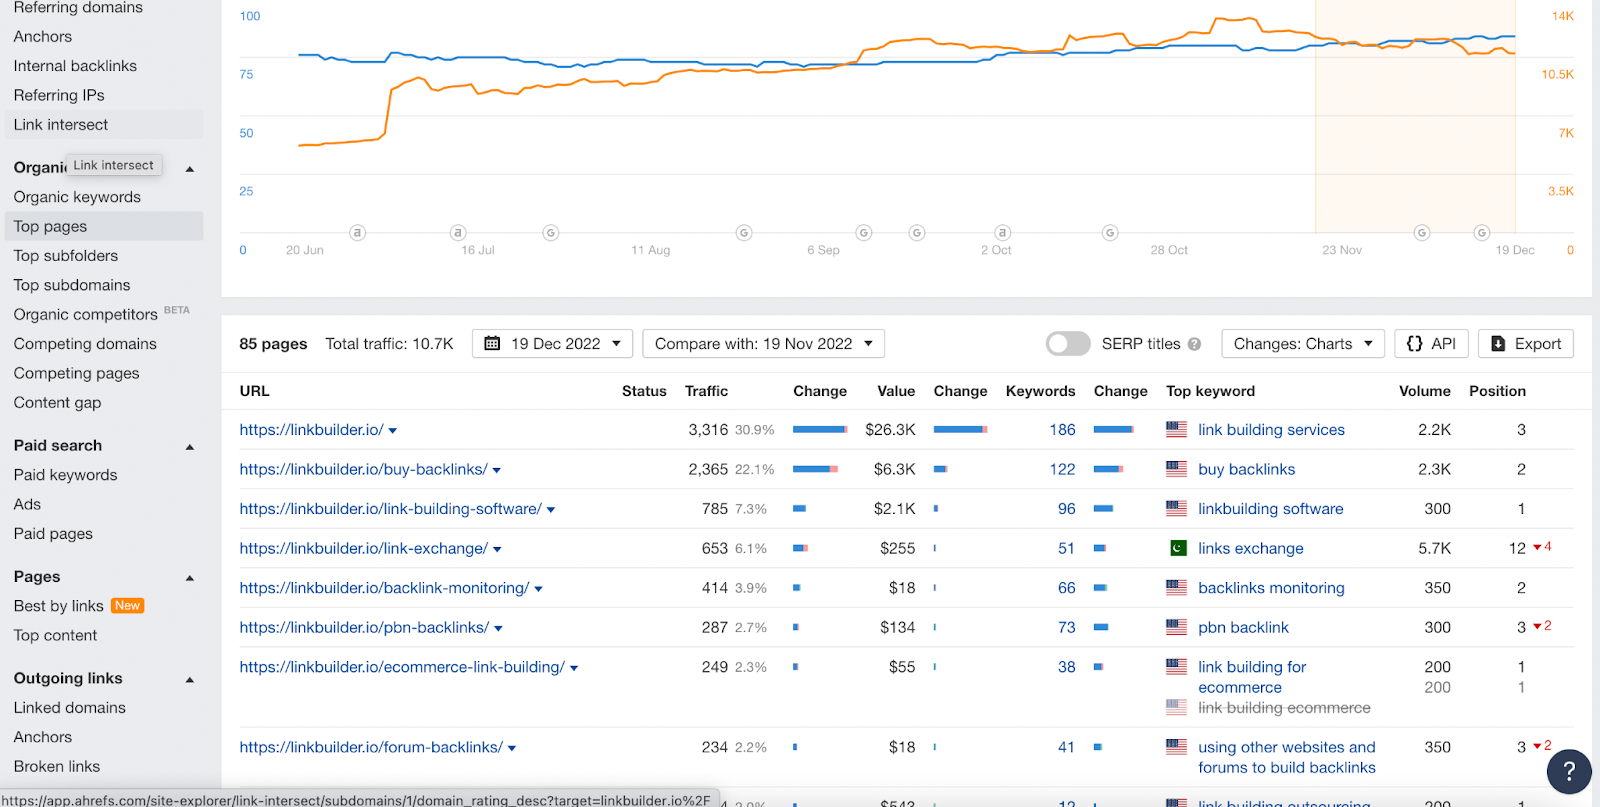The width and height of the screenshot is (1600, 807).
Task: Open the Changes: Charts dropdown
Action: (x=1303, y=344)
